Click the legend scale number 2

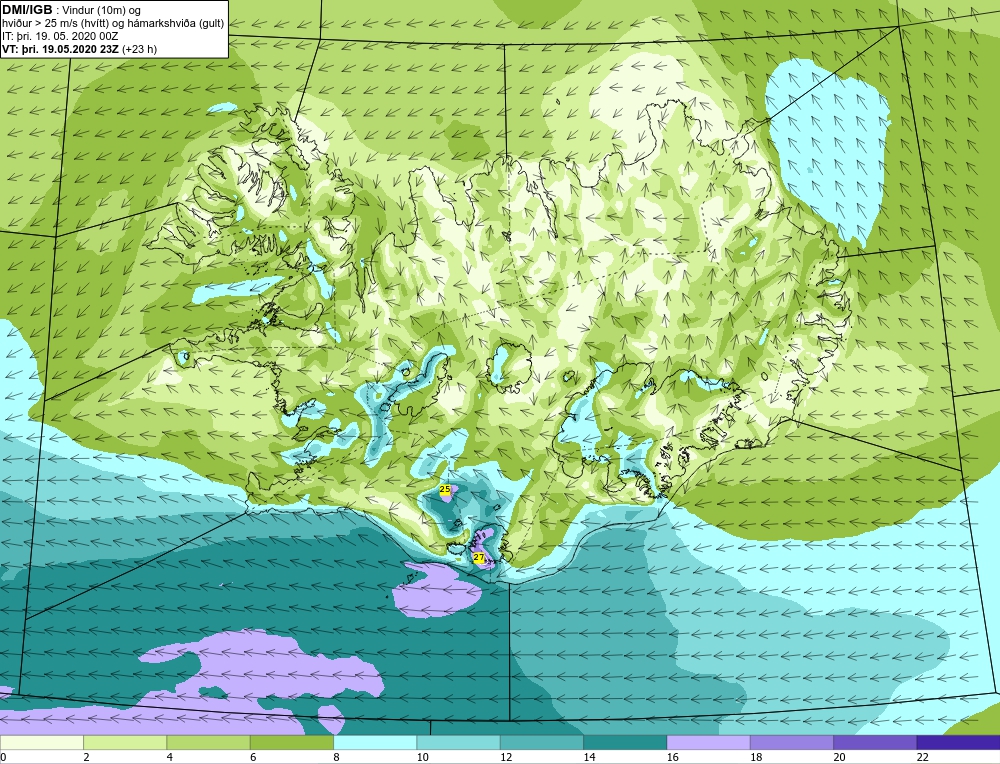coord(86,757)
